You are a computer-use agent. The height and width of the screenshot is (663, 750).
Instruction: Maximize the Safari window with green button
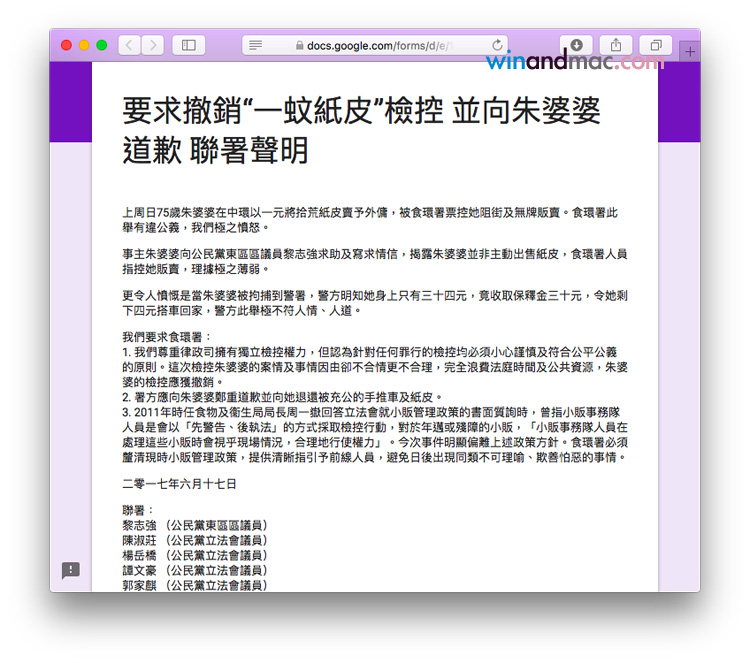click(x=102, y=45)
